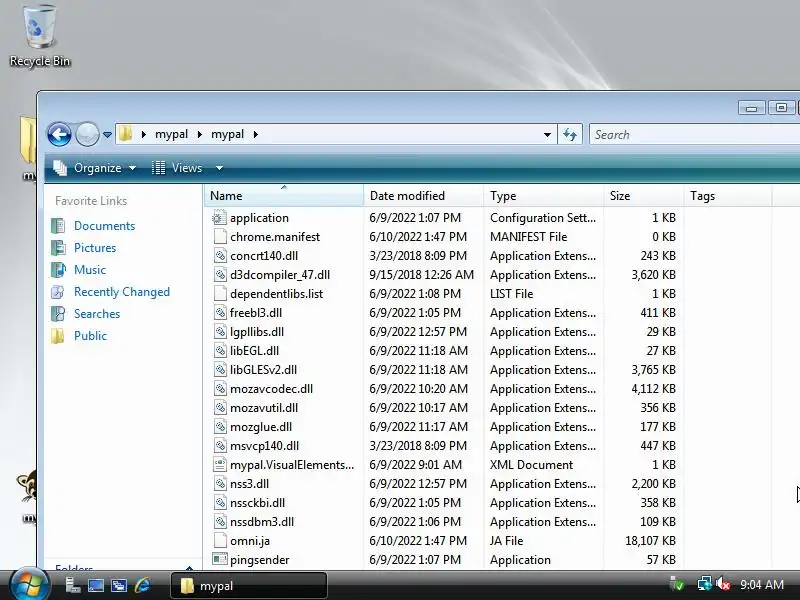Select libGLESv2.dll file icon
Viewport: 800px width, 600px height.
[219, 370]
